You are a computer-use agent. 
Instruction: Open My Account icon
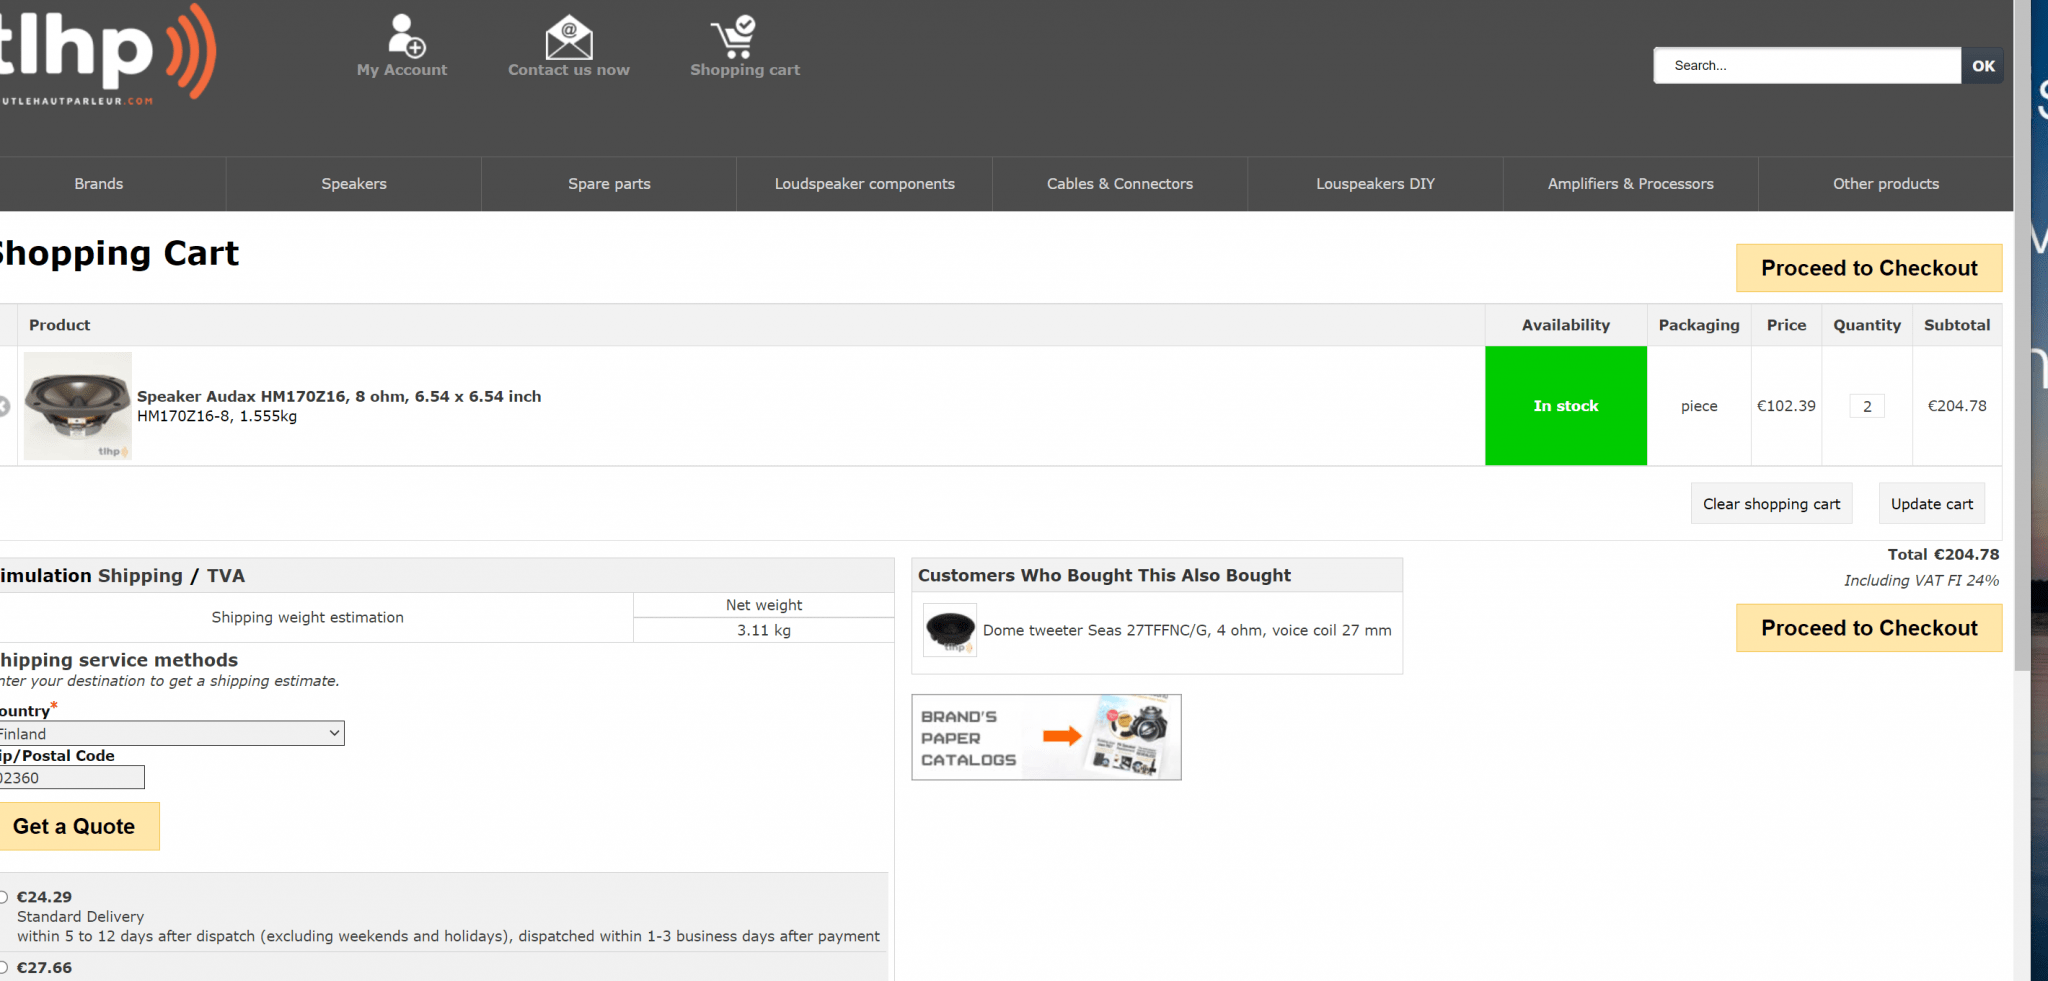pos(406,37)
